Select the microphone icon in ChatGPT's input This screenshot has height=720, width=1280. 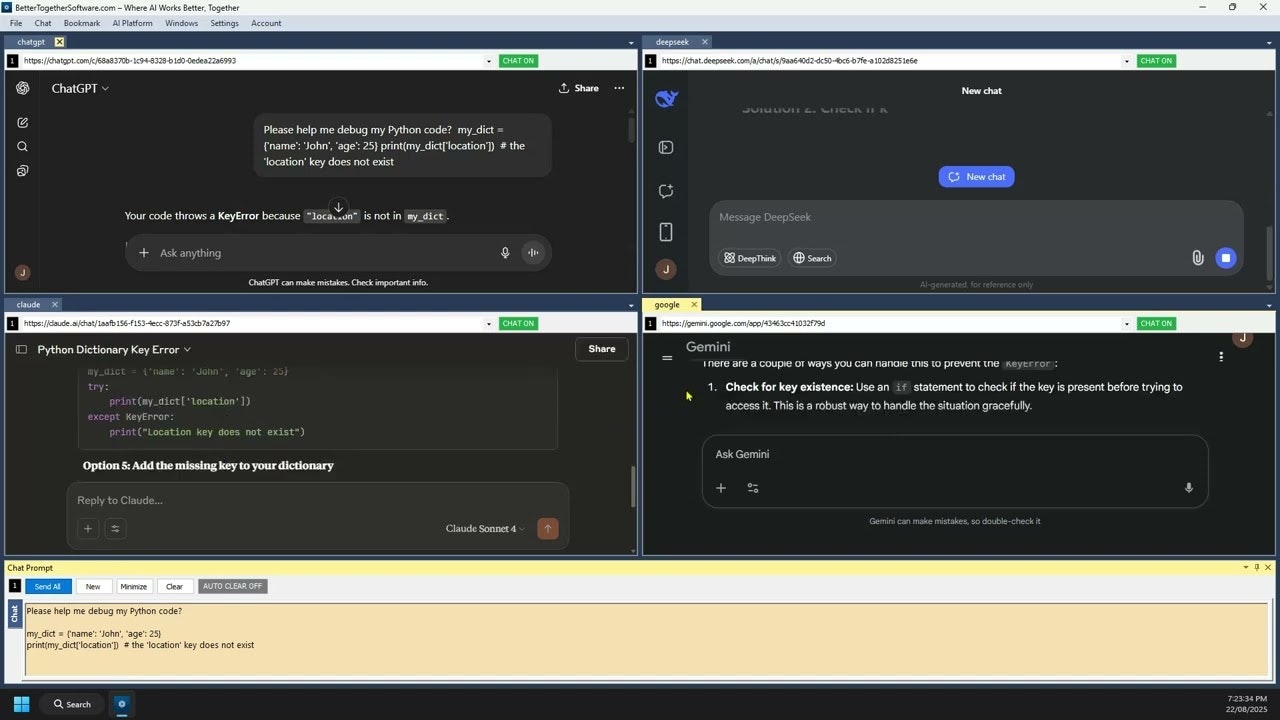pos(505,252)
